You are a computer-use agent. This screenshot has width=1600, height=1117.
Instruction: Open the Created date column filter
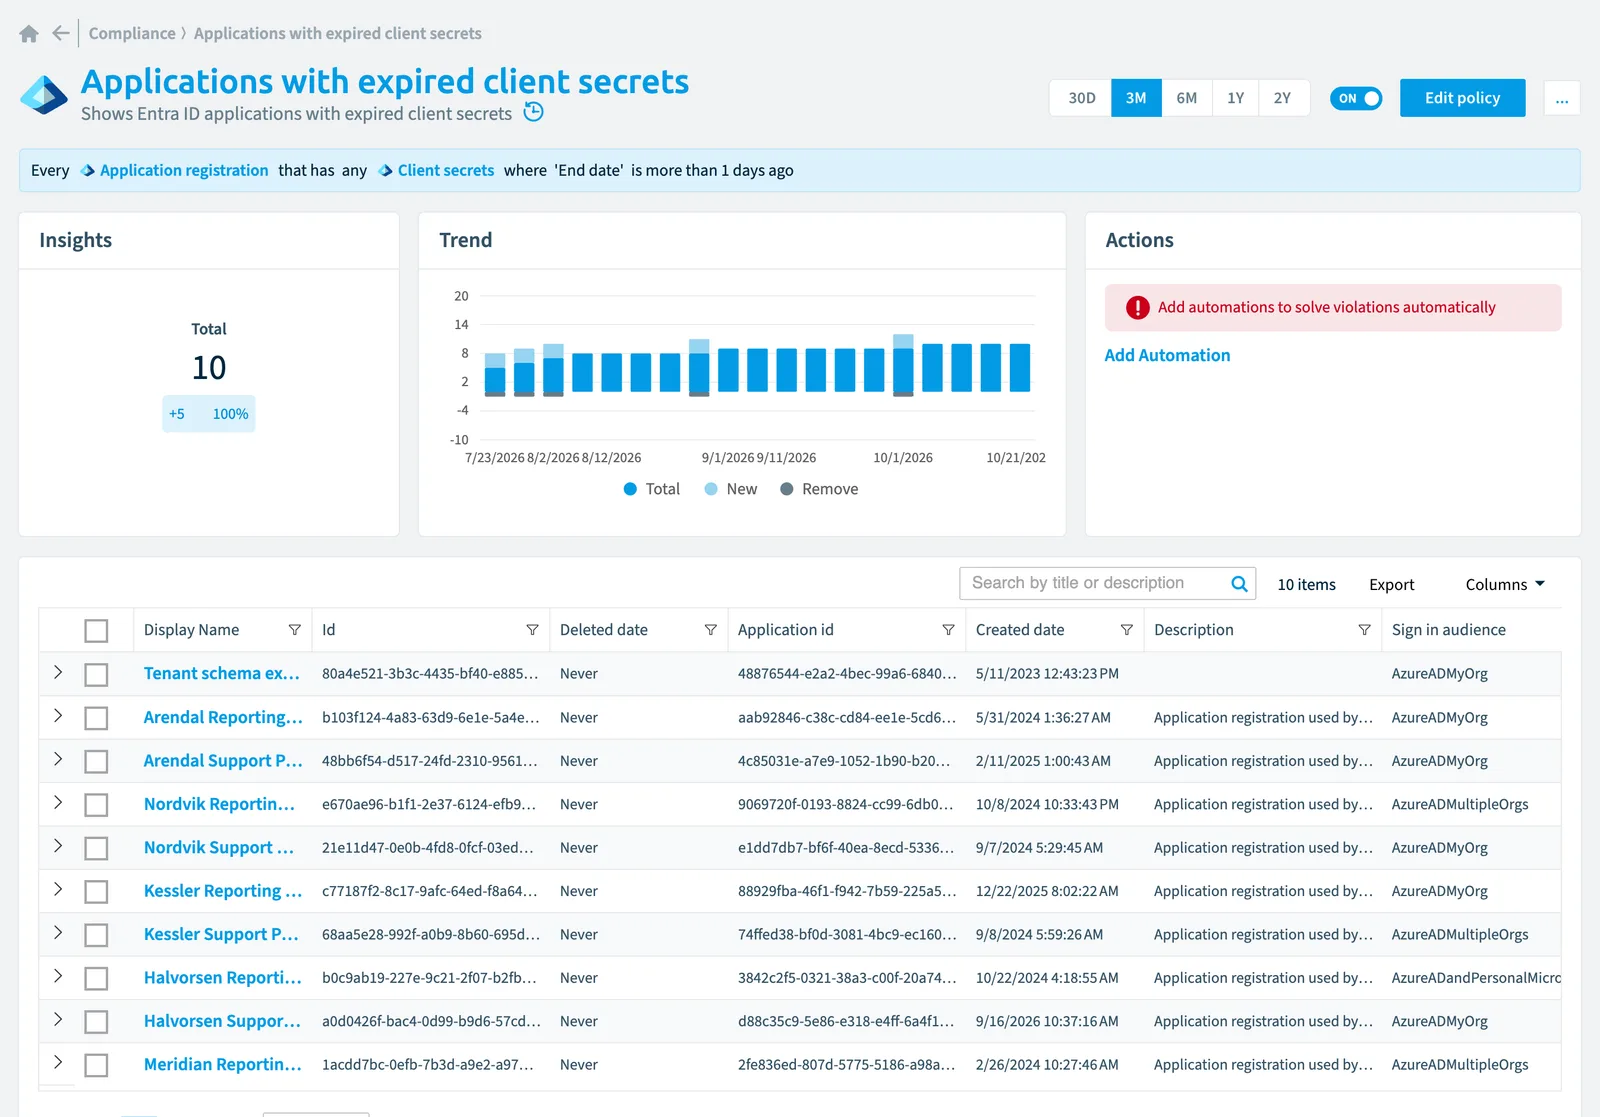[1127, 630]
